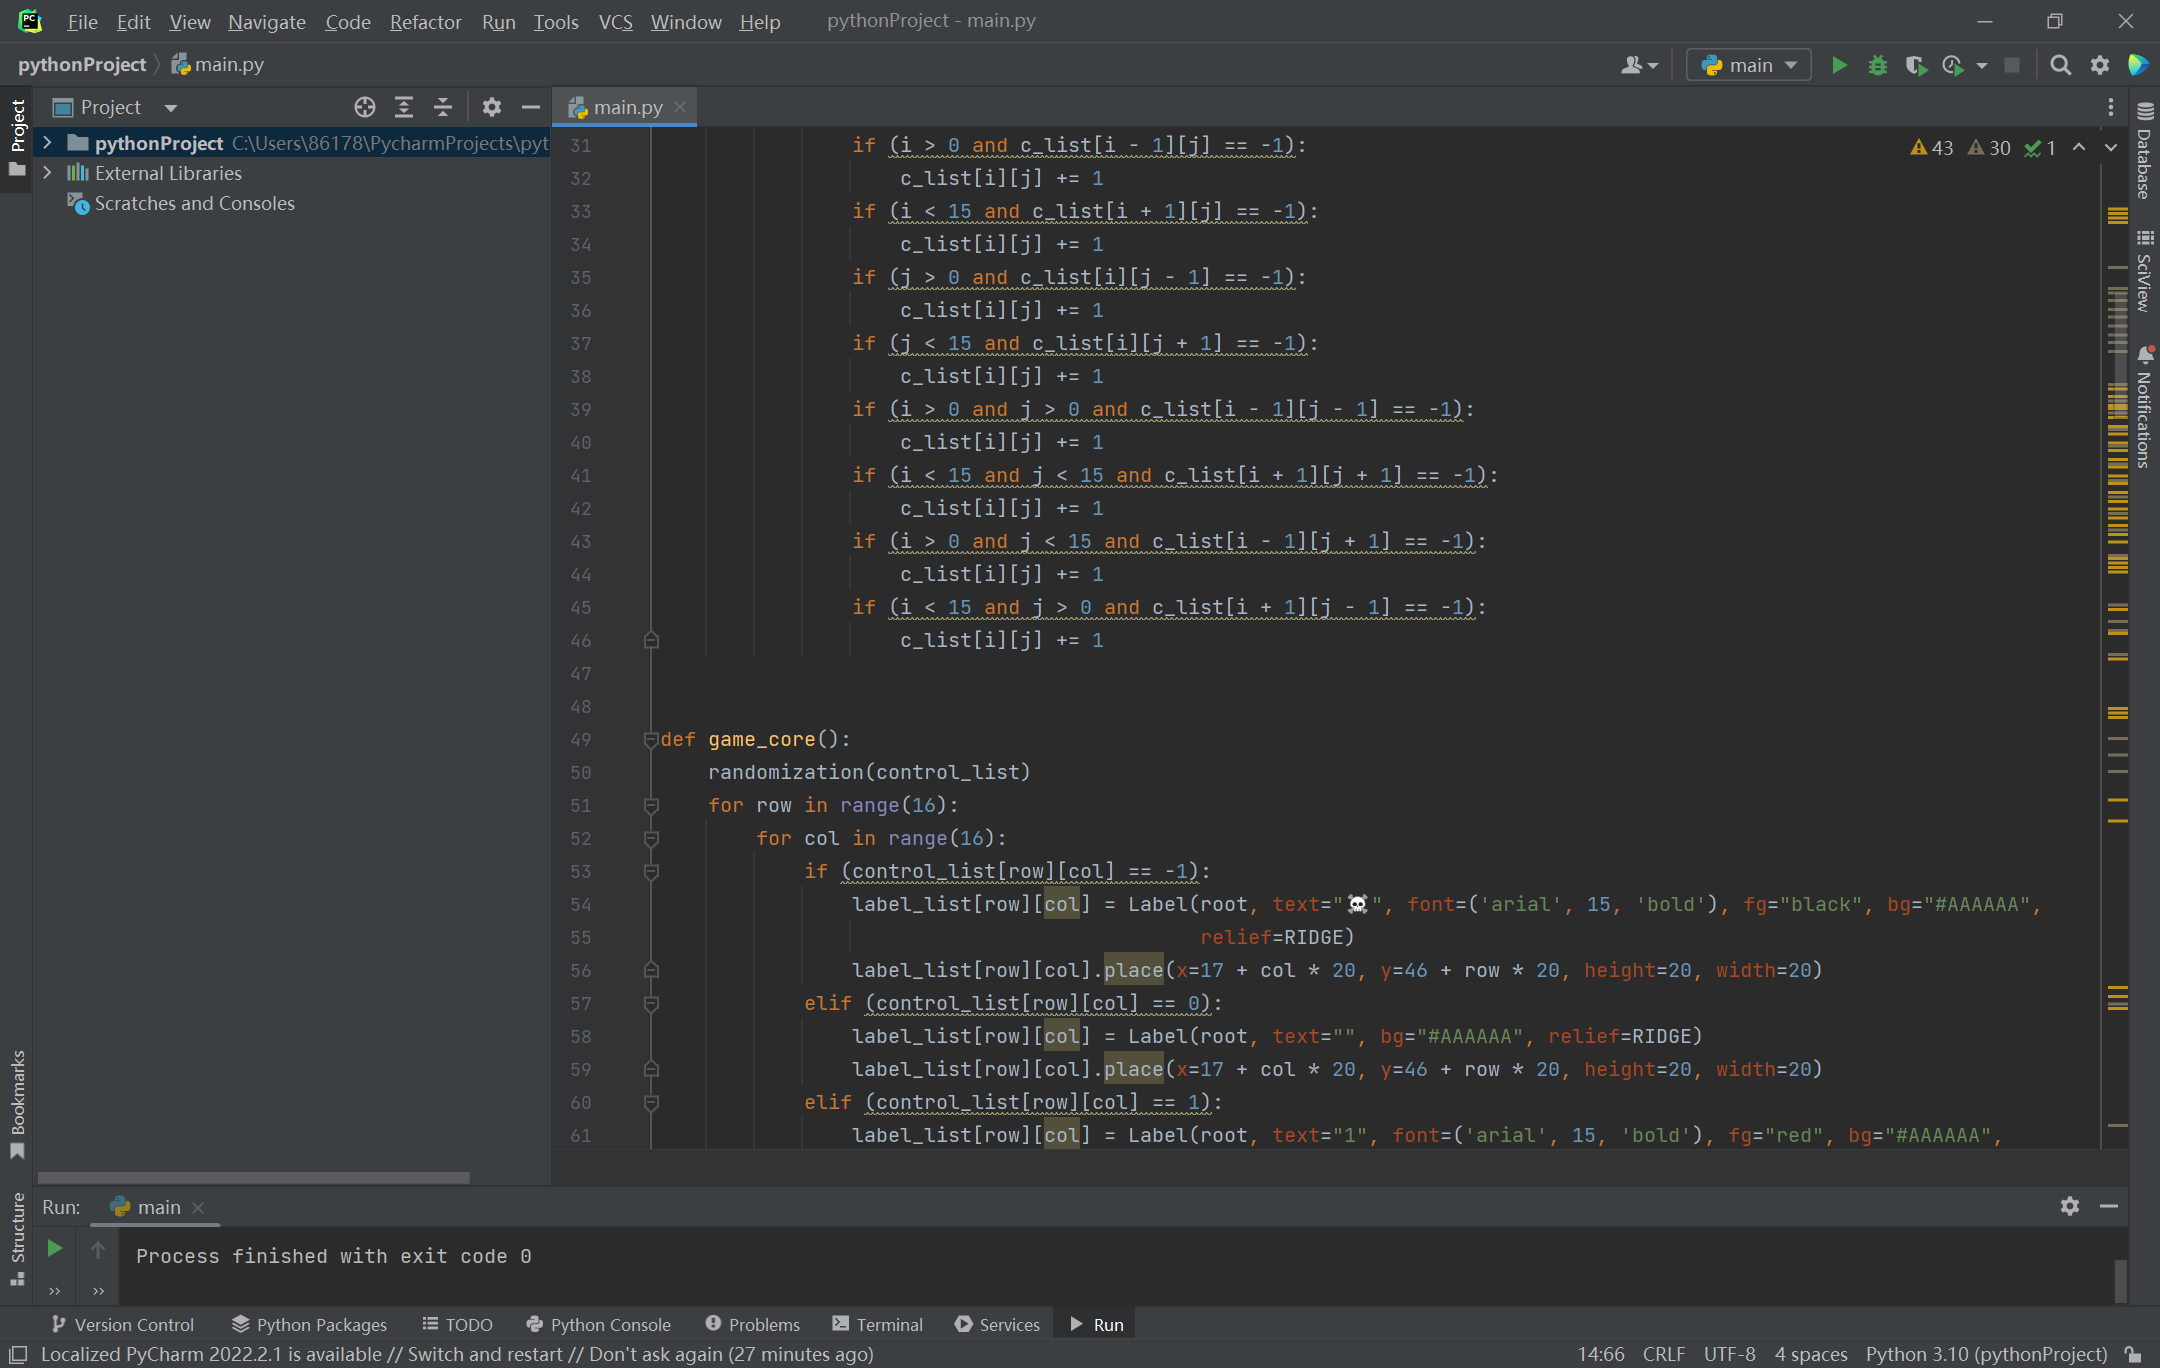The image size is (2160, 1368).
Task: Toggle the Project sidebar tab
Action: click(x=17, y=137)
